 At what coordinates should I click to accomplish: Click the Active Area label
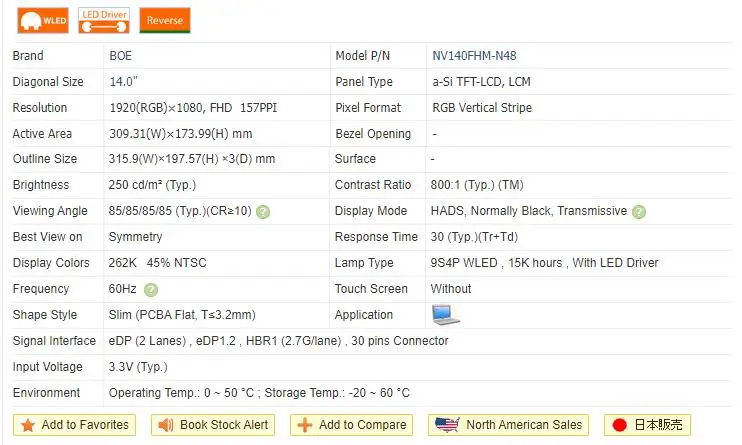coord(42,134)
